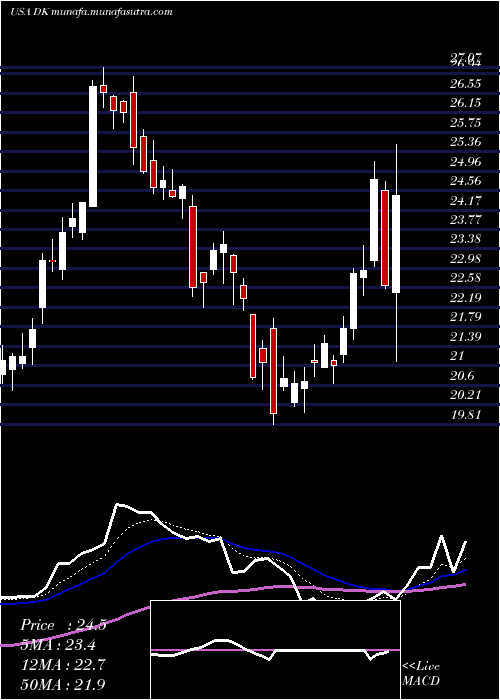Click the 20.21 axis value
Viewport: 500px width, 700px height.
(465, 395)
